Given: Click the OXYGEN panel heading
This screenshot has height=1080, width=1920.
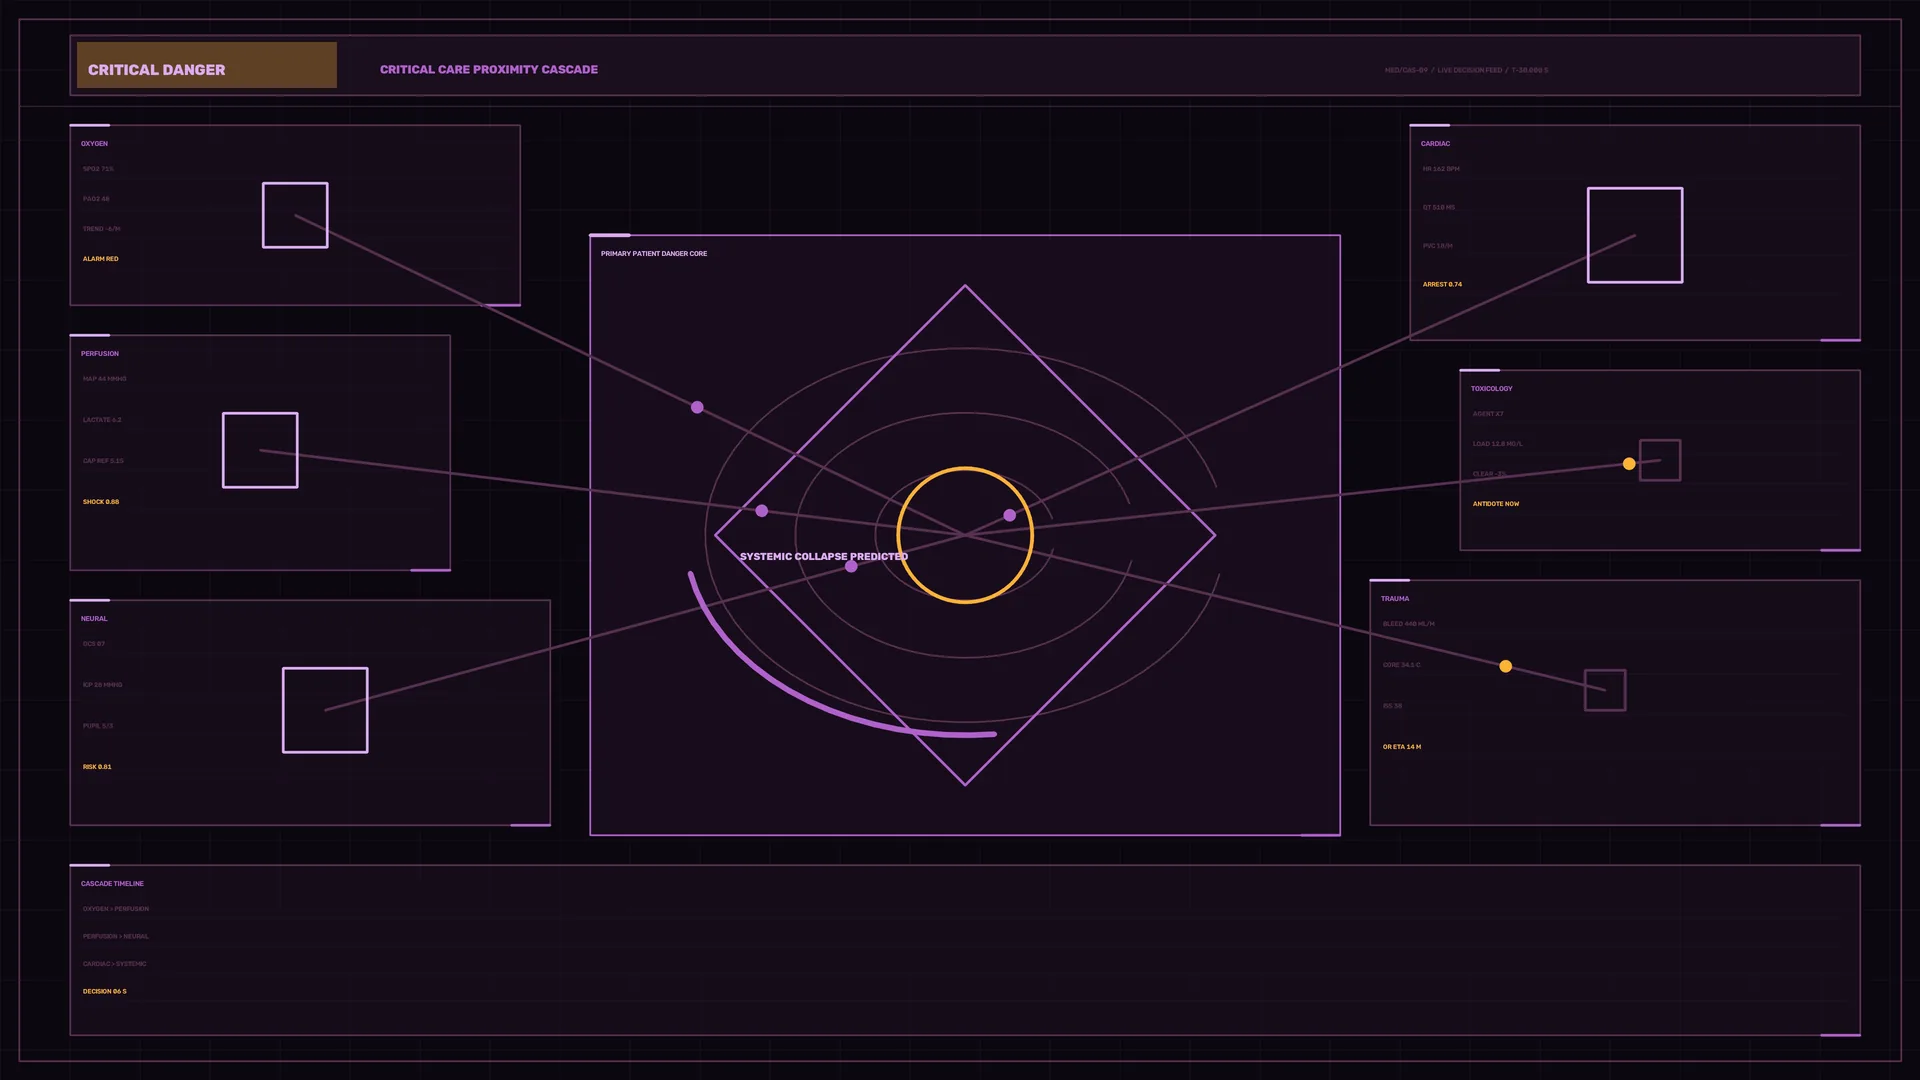Looking at the screenshot, I should 94,144.
